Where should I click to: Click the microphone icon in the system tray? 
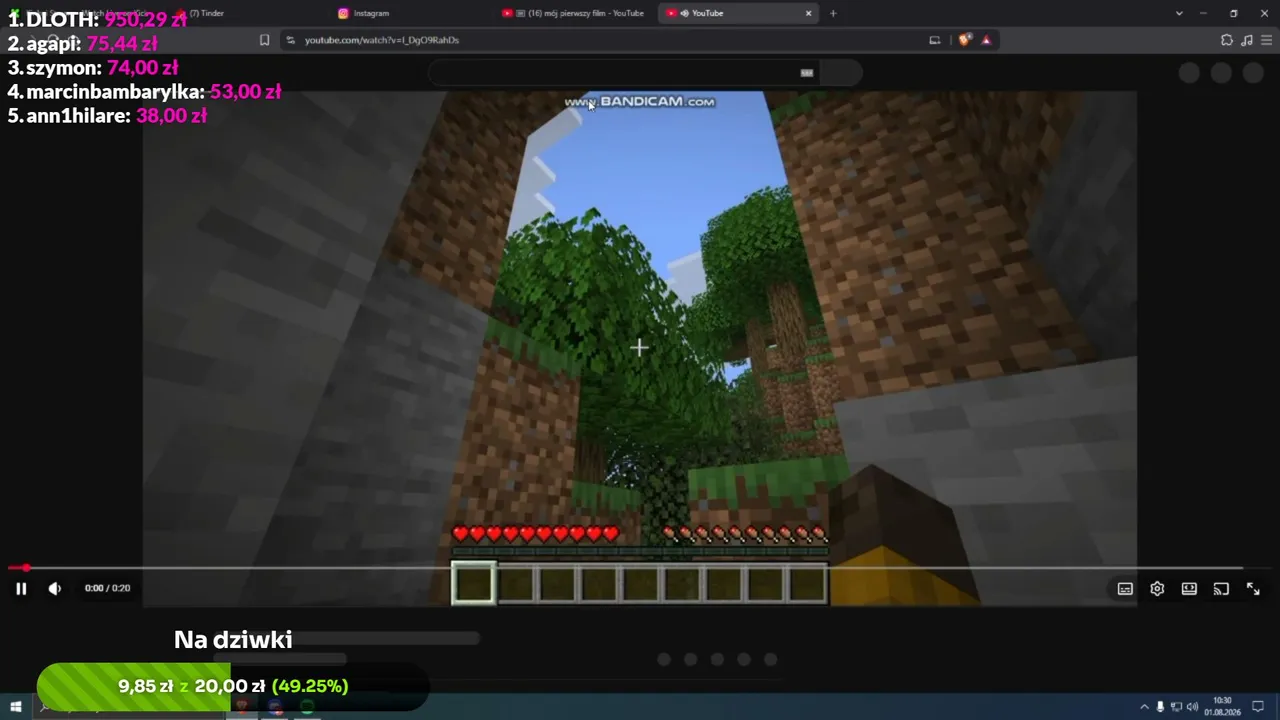[1160, 707]
